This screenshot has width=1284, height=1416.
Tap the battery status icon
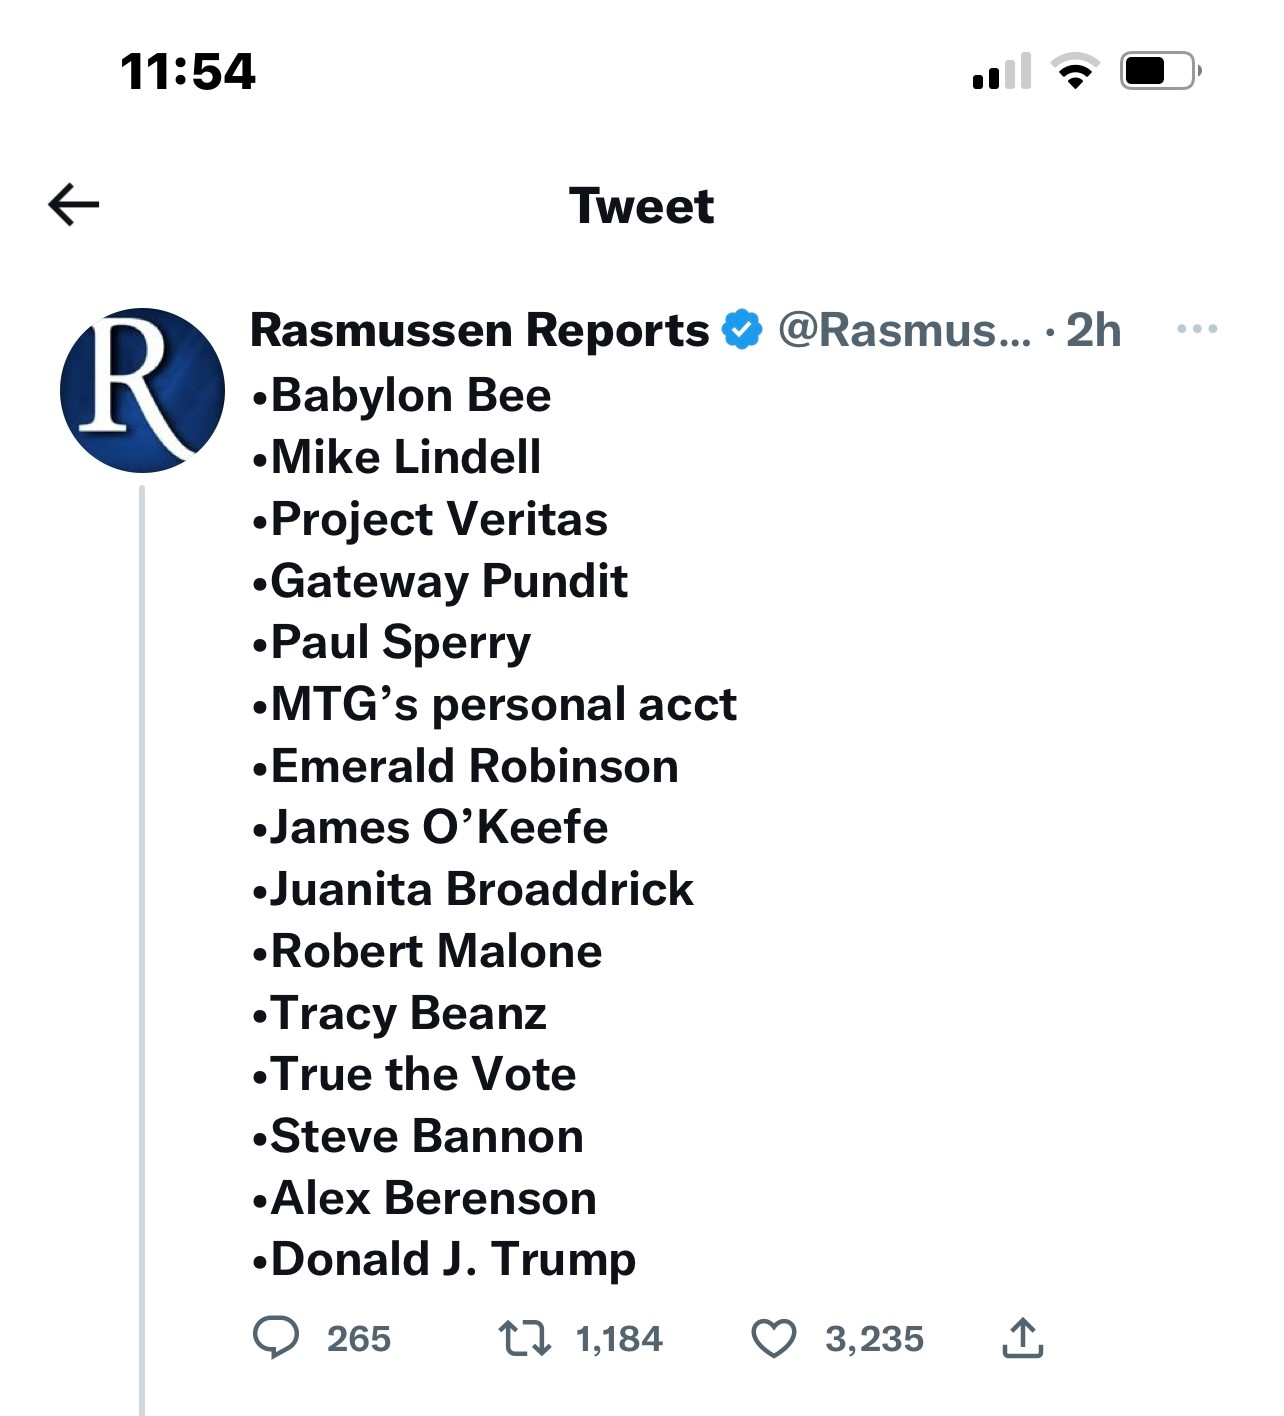click(1161, 71)
